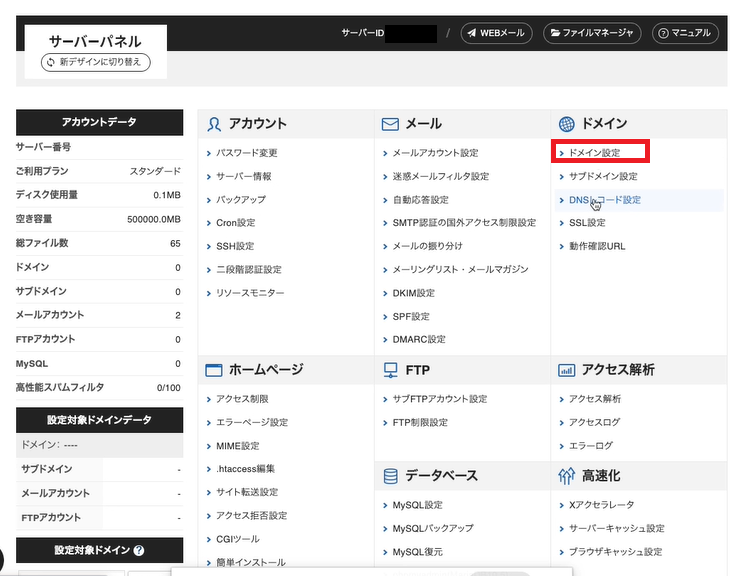Open MySQL復元
The height and width of the screenshot is (576, 743).
click(x=417, y=552)
